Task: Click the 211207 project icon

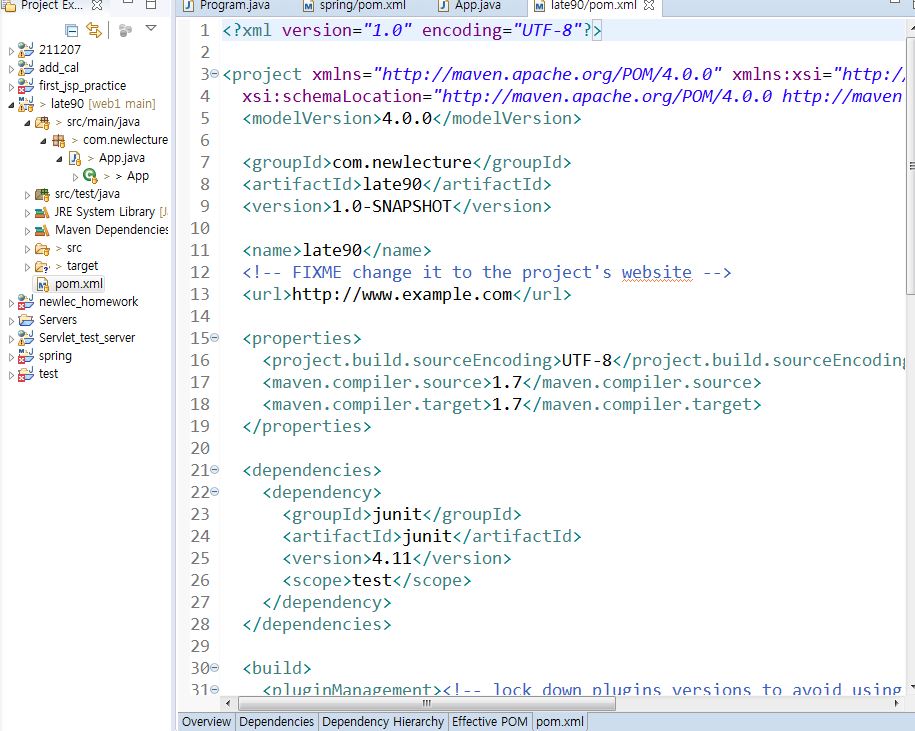Action: click(x=26, y=50)
